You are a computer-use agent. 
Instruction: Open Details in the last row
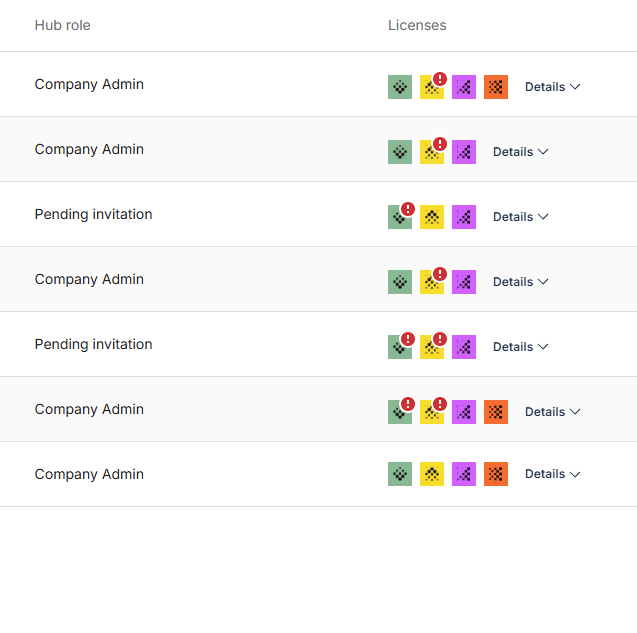click(552, 474)
